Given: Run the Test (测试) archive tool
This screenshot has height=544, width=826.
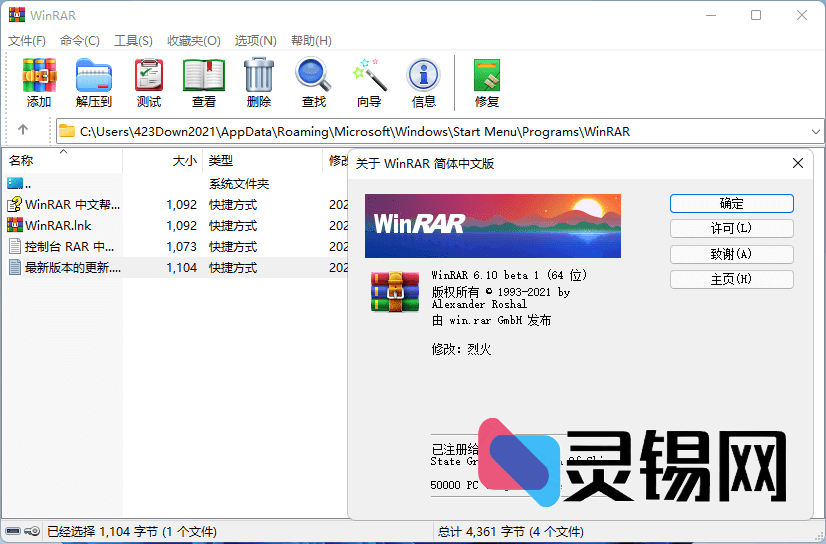Looking at the screenshot, I should [x=149, y=83].
